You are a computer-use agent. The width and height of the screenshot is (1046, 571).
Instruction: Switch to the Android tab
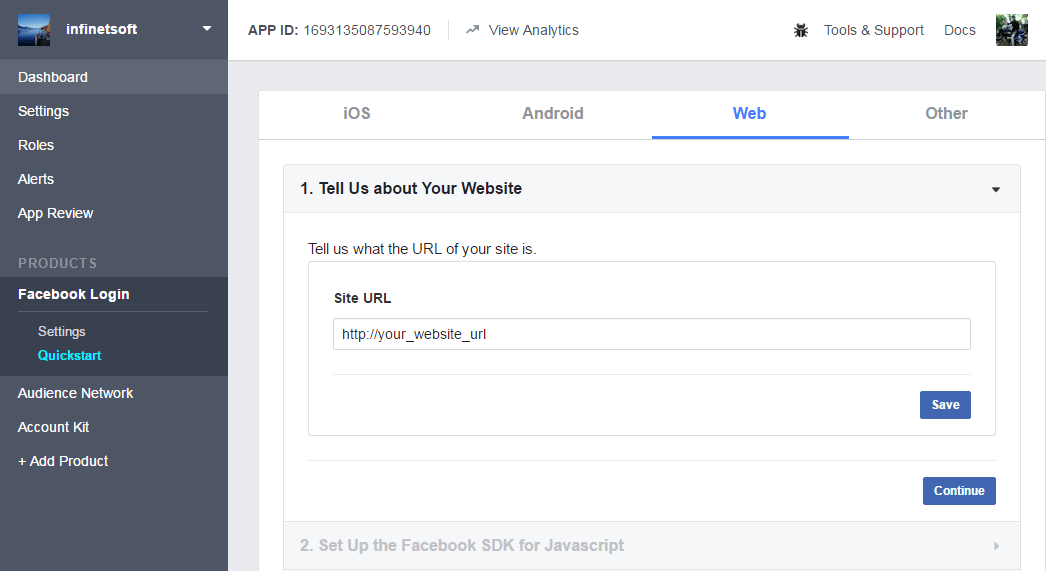coord(552,113)
